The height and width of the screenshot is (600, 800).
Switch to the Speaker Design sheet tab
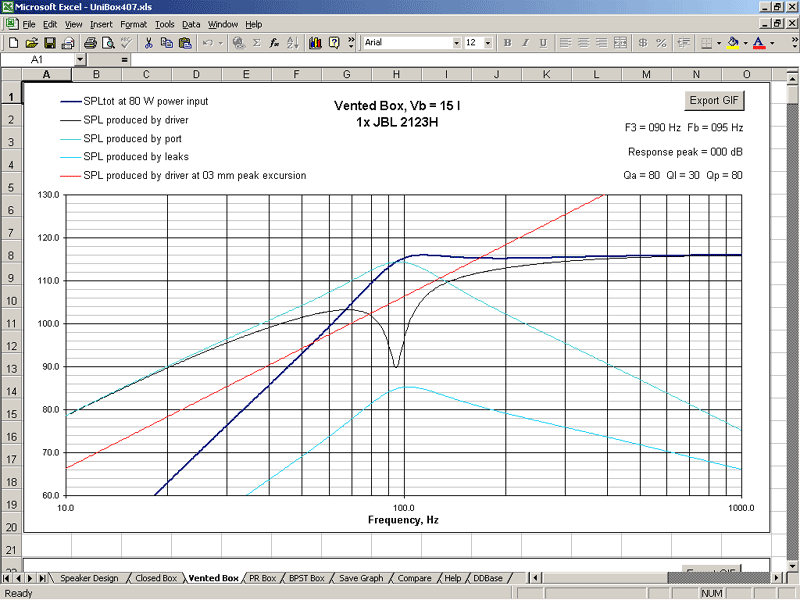click(x=89, y=578)
